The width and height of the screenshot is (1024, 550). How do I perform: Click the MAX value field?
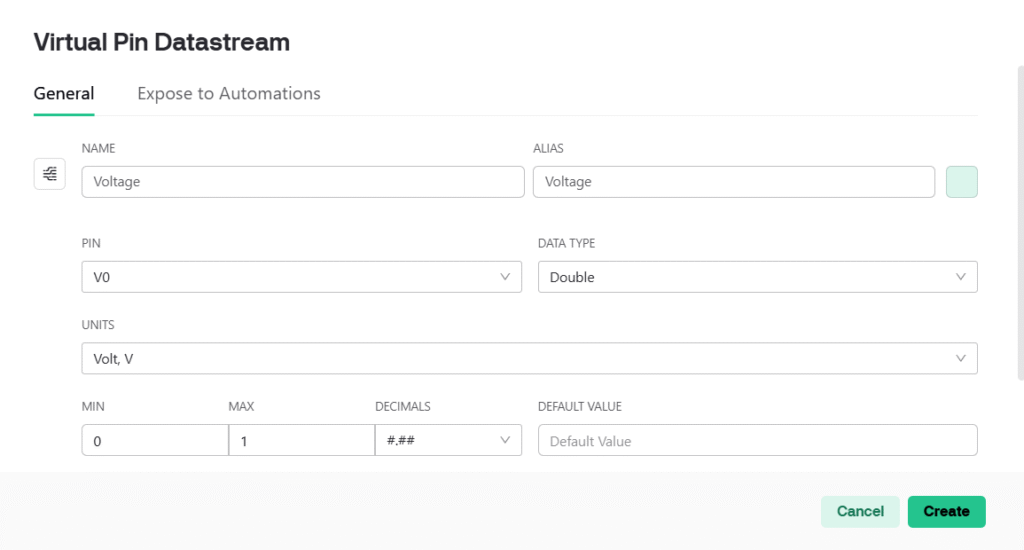coord(302,440)
